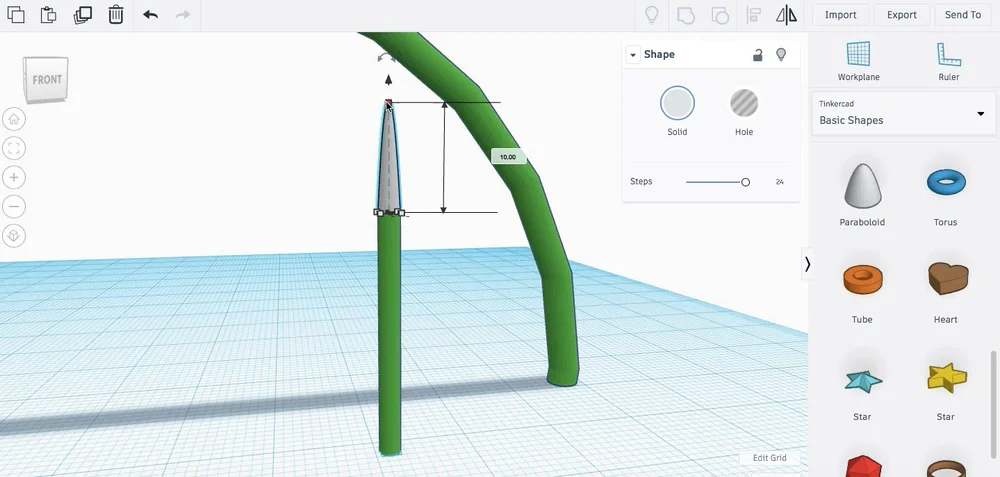The width and height of the screenshot is (1000, 477).
Task: Click the Steps label text
Action: (641, 182)
